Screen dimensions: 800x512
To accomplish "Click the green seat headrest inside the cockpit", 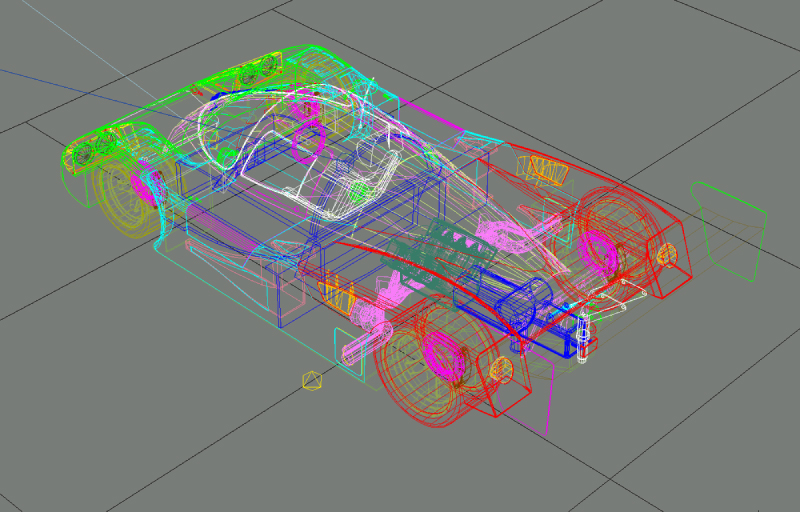I will [358, 191].
